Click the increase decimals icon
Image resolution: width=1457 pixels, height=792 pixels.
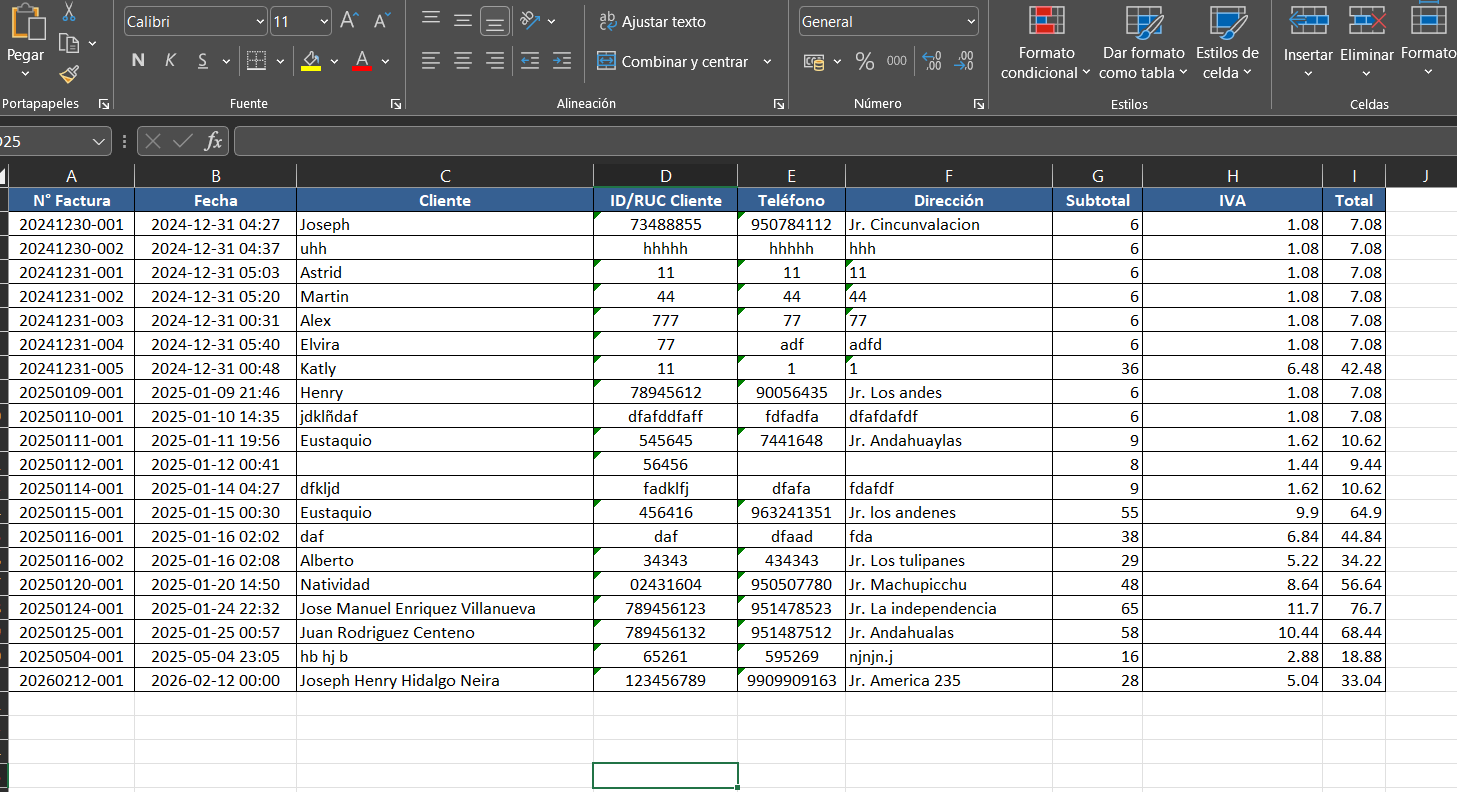(930, 60)
